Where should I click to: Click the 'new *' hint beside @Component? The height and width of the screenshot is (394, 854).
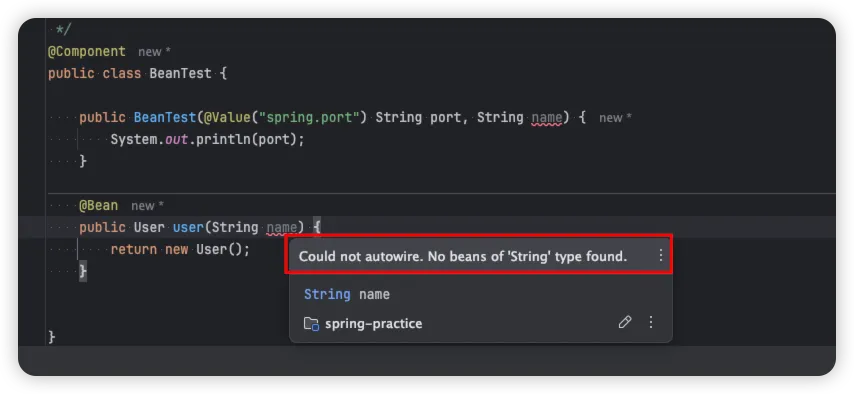(x=154, y=52)
